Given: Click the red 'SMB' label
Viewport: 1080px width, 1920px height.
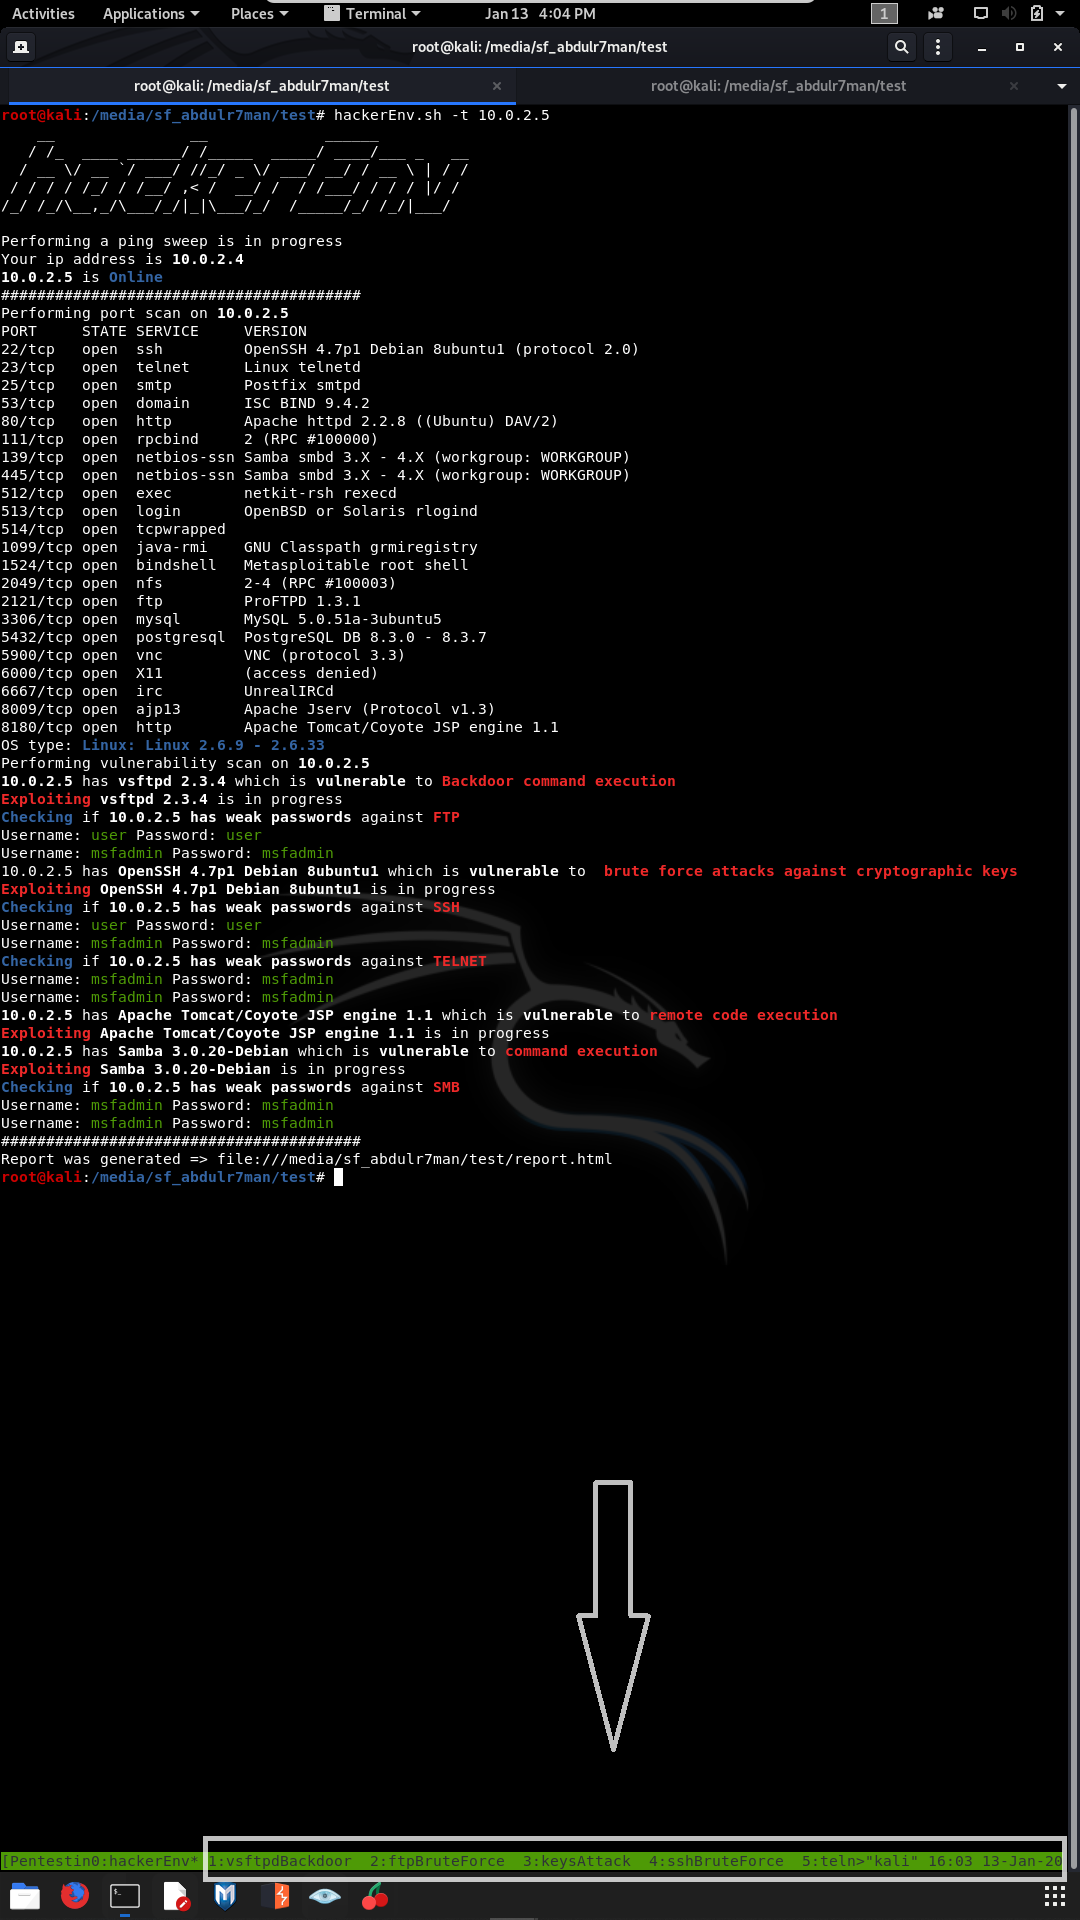Looking at the screenshot, I should [x=446, y=1087].
